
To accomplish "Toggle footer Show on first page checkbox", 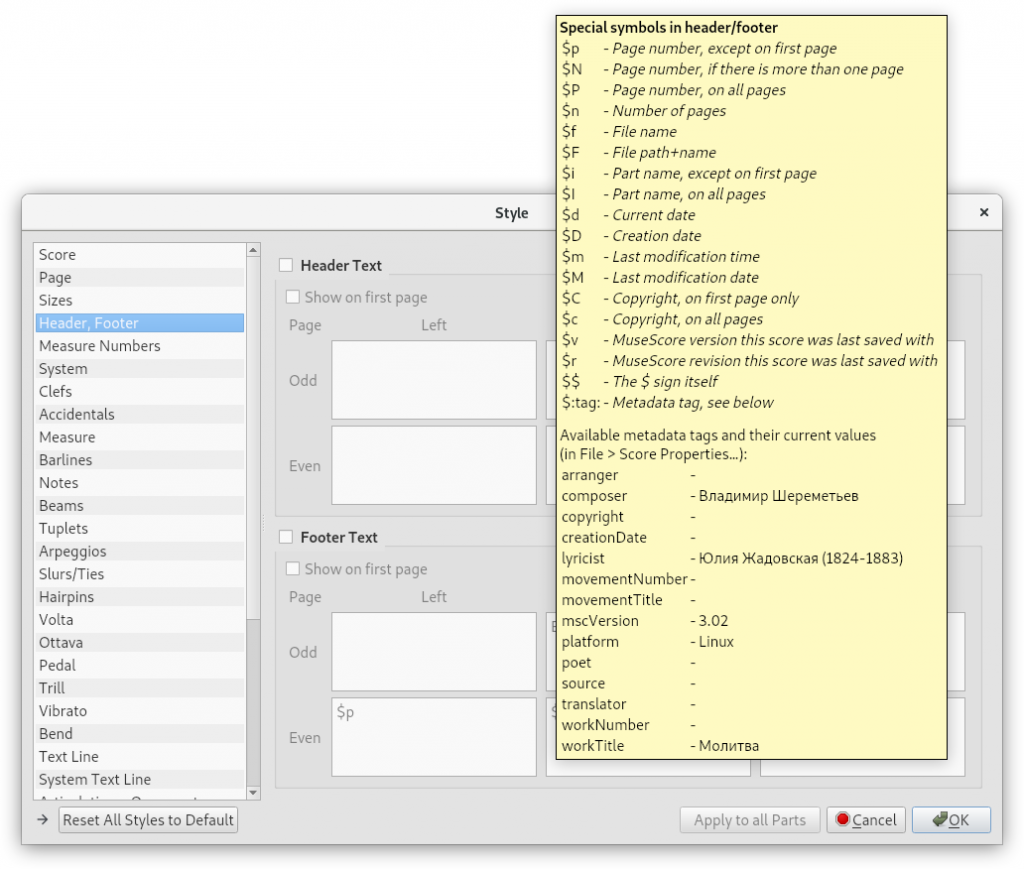I will tap(293, 569).
